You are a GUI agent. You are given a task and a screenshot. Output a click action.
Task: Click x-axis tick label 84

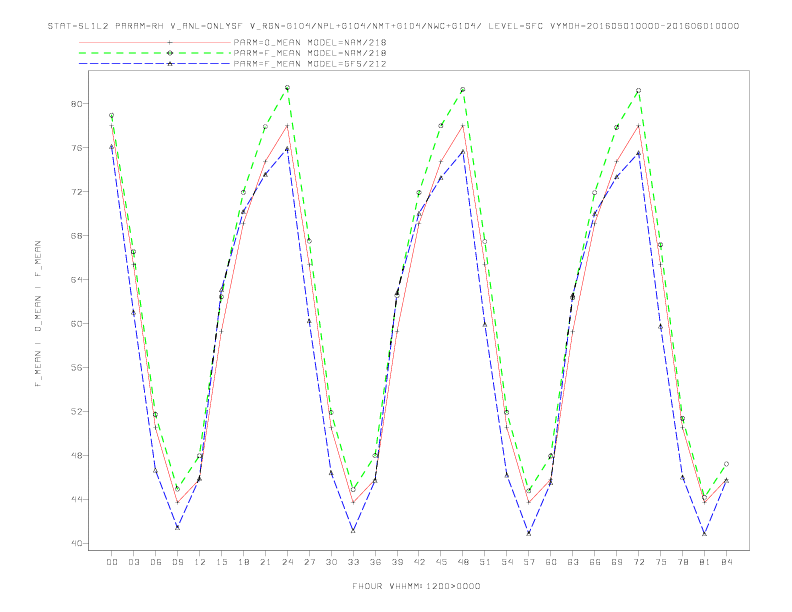(726, 562)
